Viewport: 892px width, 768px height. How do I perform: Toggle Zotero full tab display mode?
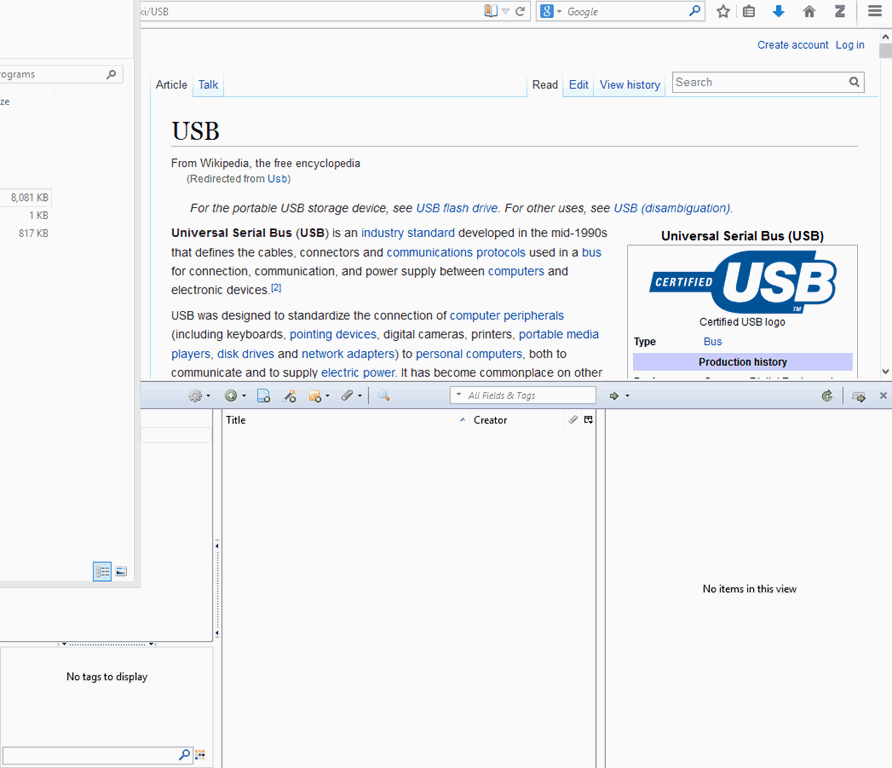pos(858,396)
